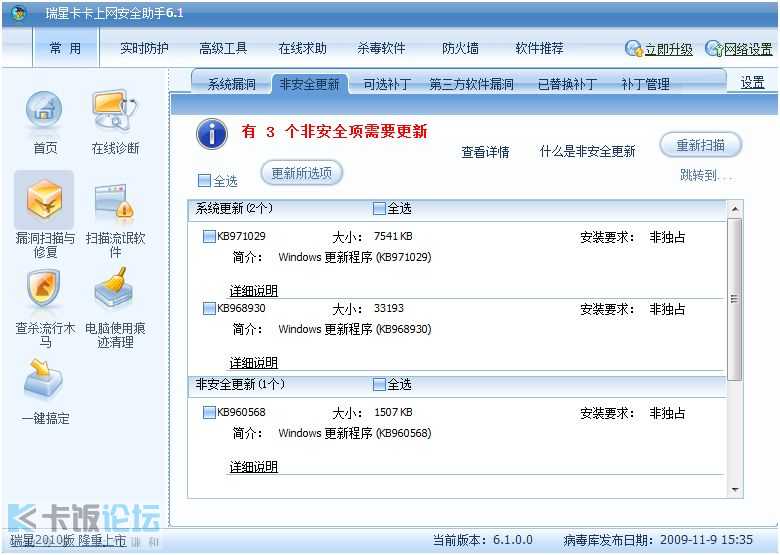Toggle 全选 in the 系统更新 header
The width and height of the screenshot is (780, 555).
379,208
